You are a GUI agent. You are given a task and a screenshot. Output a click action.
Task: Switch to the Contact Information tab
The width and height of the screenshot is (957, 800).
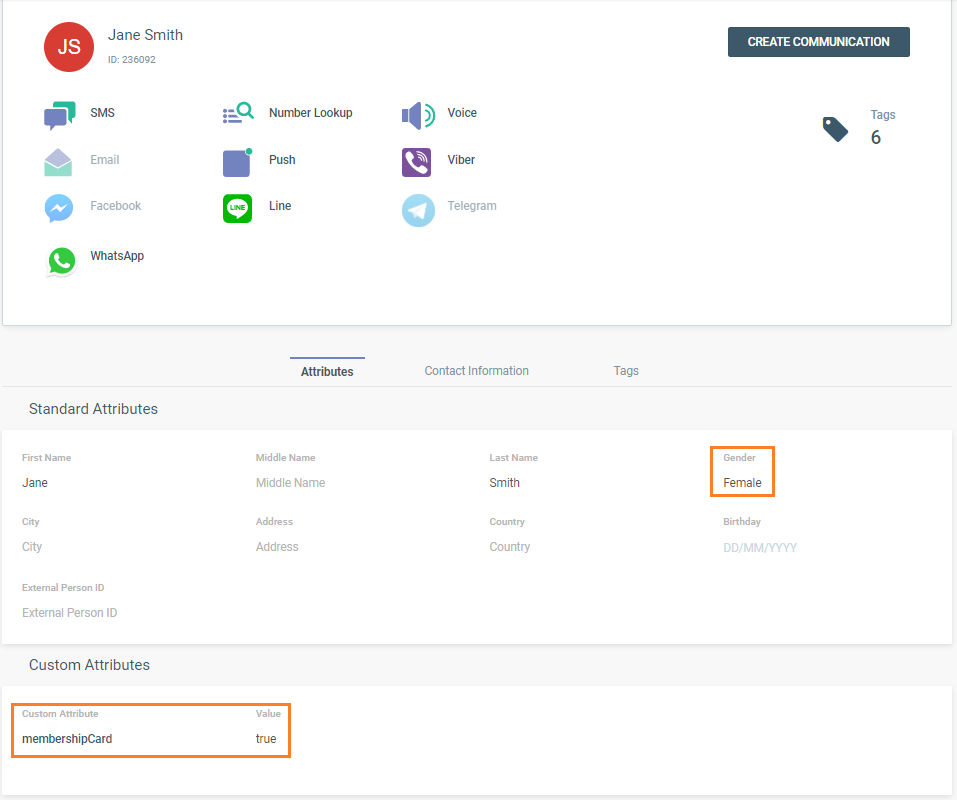click(476, 371)
